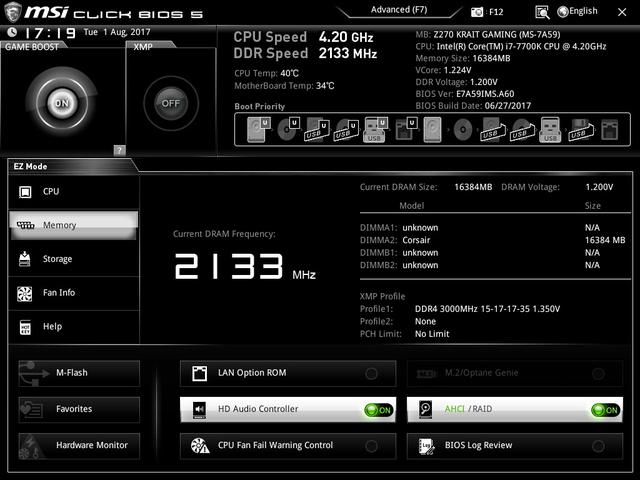The height and width of the screenshot is (480, 640).
Task: Select the legacy CD/DVD boot icon without UEFI badge
Action: tap(463, 130)
